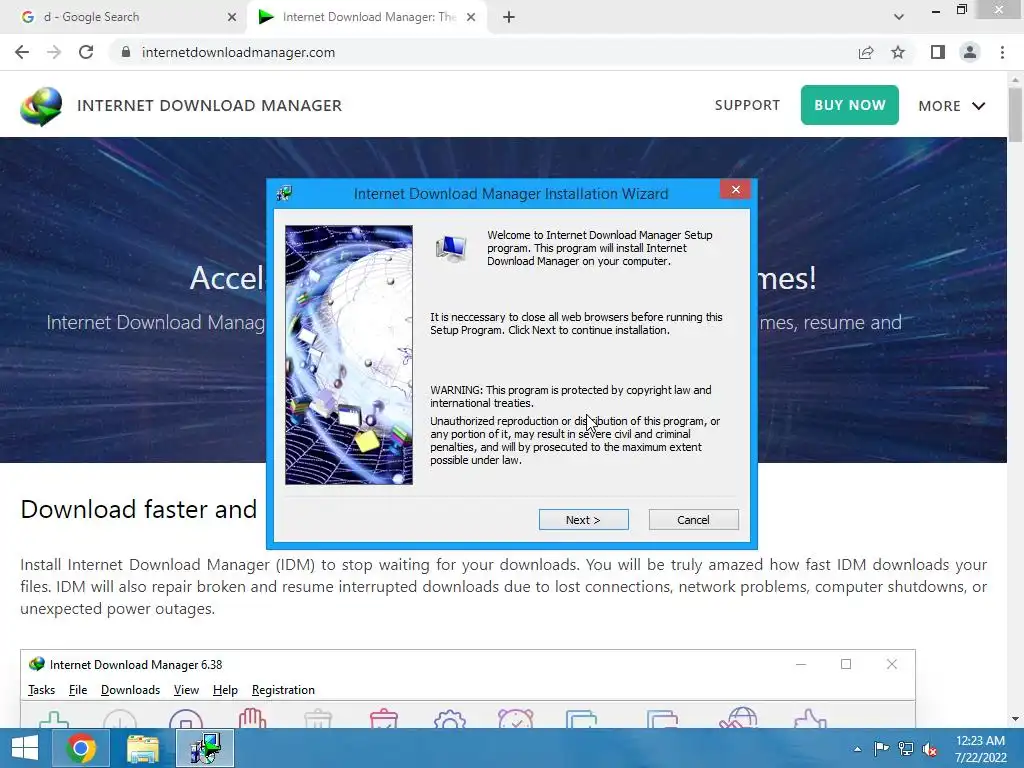Click the globe artwork in the wizard
This screenshot has height=768, width=1024.
point(349,355)
